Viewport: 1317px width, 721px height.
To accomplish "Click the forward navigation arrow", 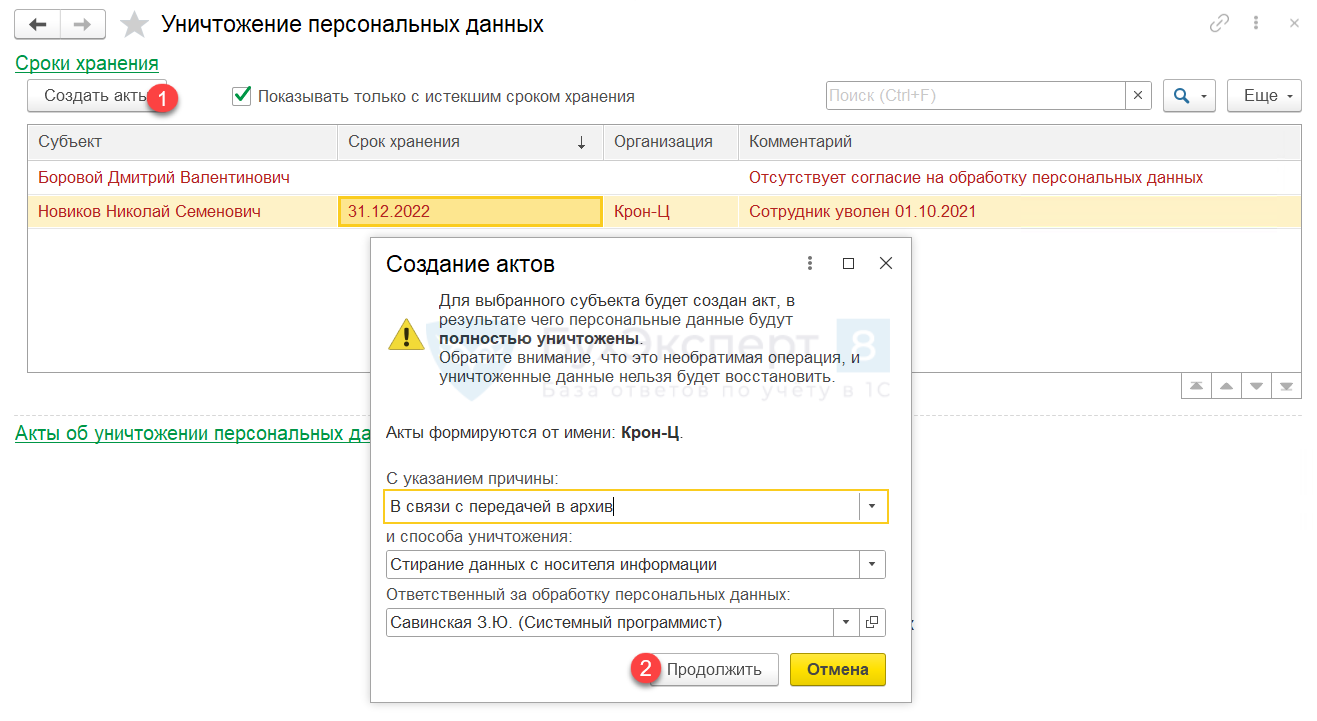I will (x=82, y=24).
